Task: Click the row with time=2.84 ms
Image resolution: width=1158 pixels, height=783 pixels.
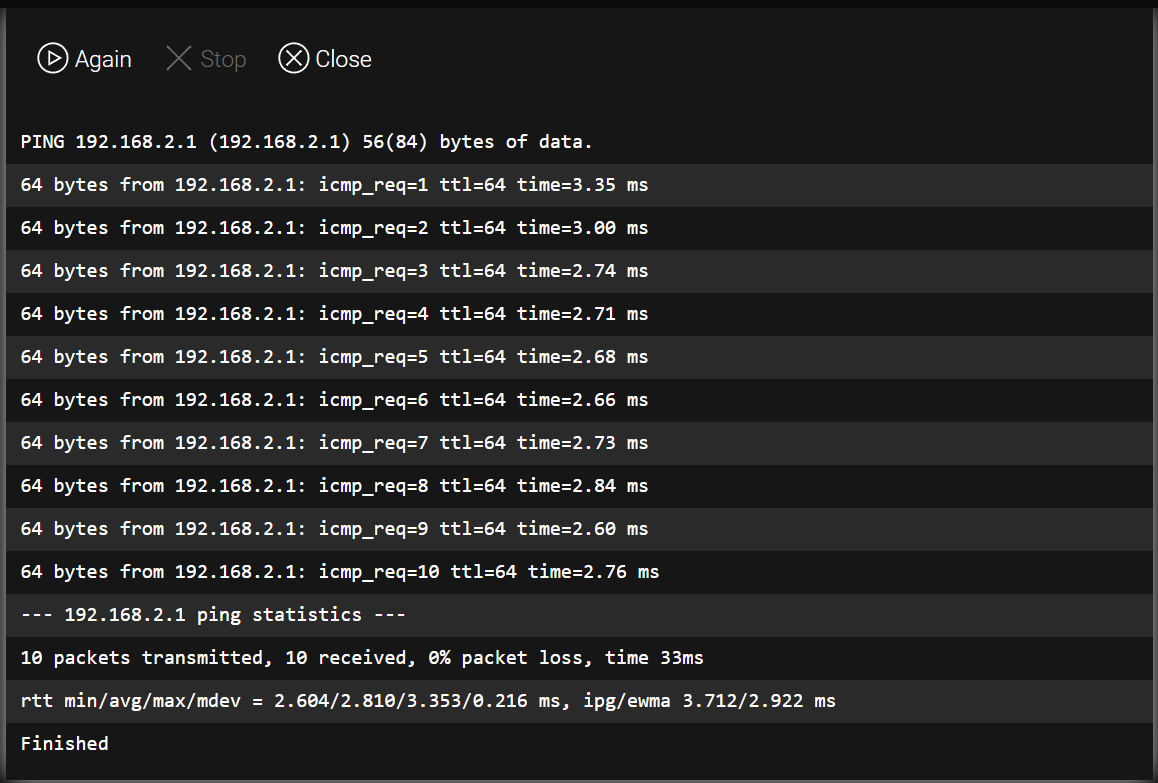Action: (579, 485)
